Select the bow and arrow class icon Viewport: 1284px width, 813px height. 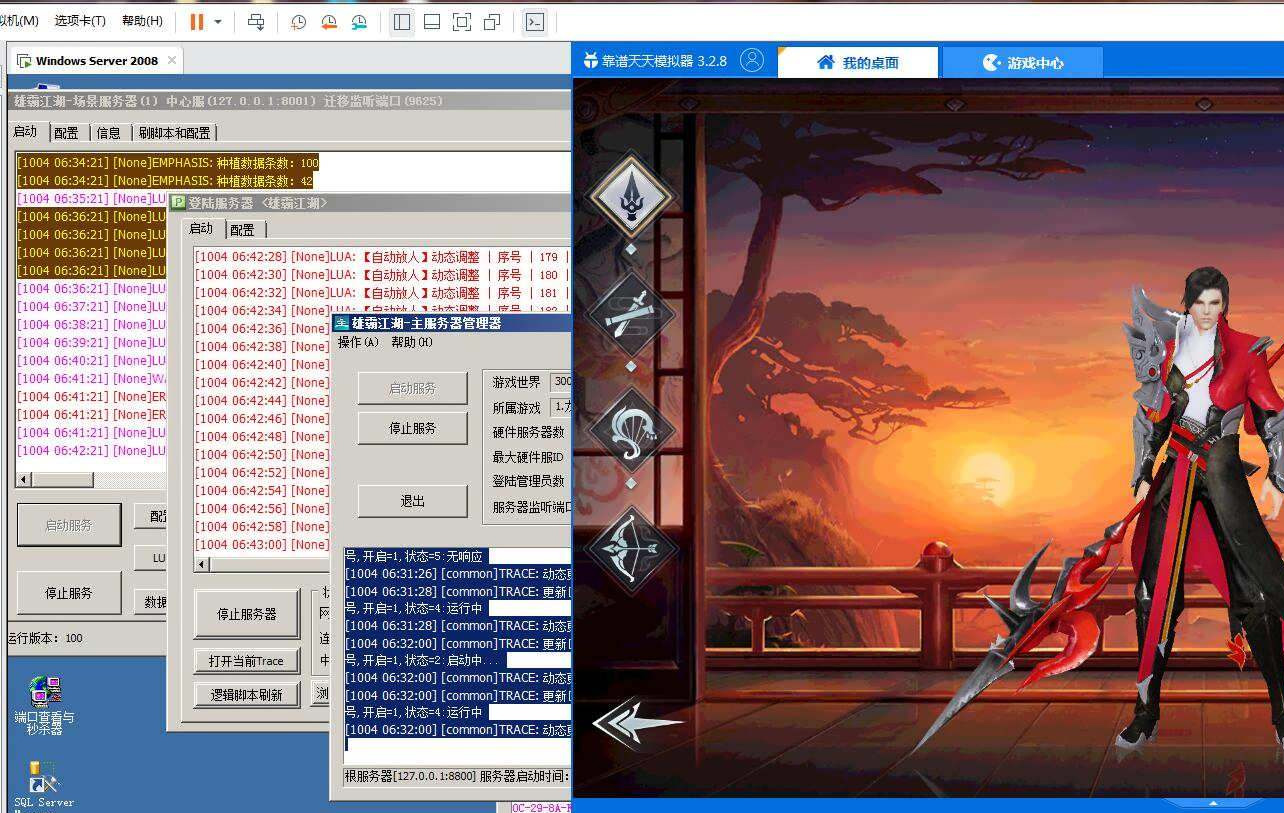[630, 547]
